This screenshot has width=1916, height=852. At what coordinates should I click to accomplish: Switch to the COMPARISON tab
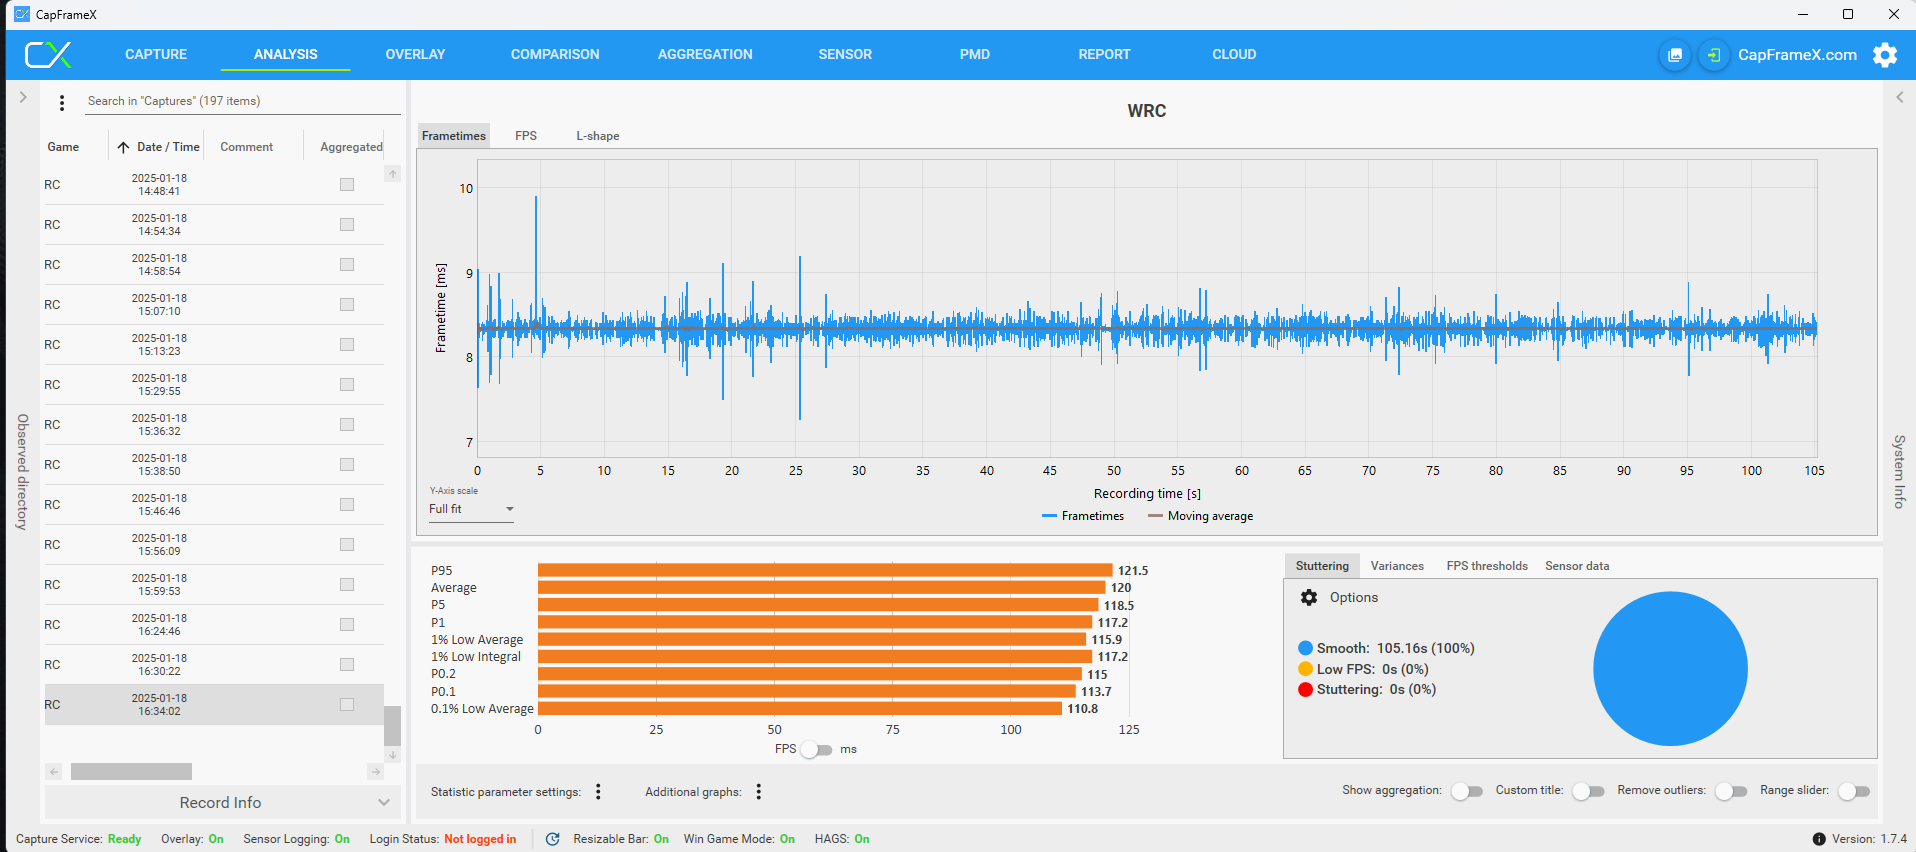point(555,55)
